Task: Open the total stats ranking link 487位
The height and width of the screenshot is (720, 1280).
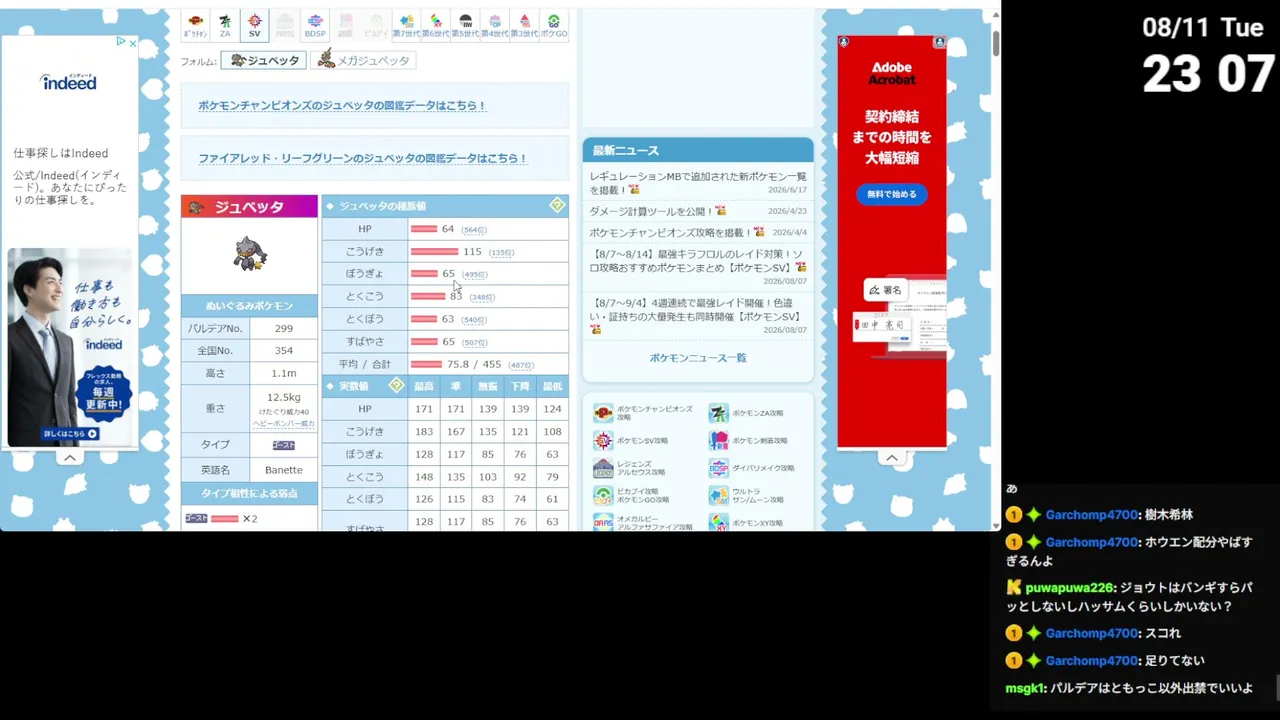Action: coord(521,365)
